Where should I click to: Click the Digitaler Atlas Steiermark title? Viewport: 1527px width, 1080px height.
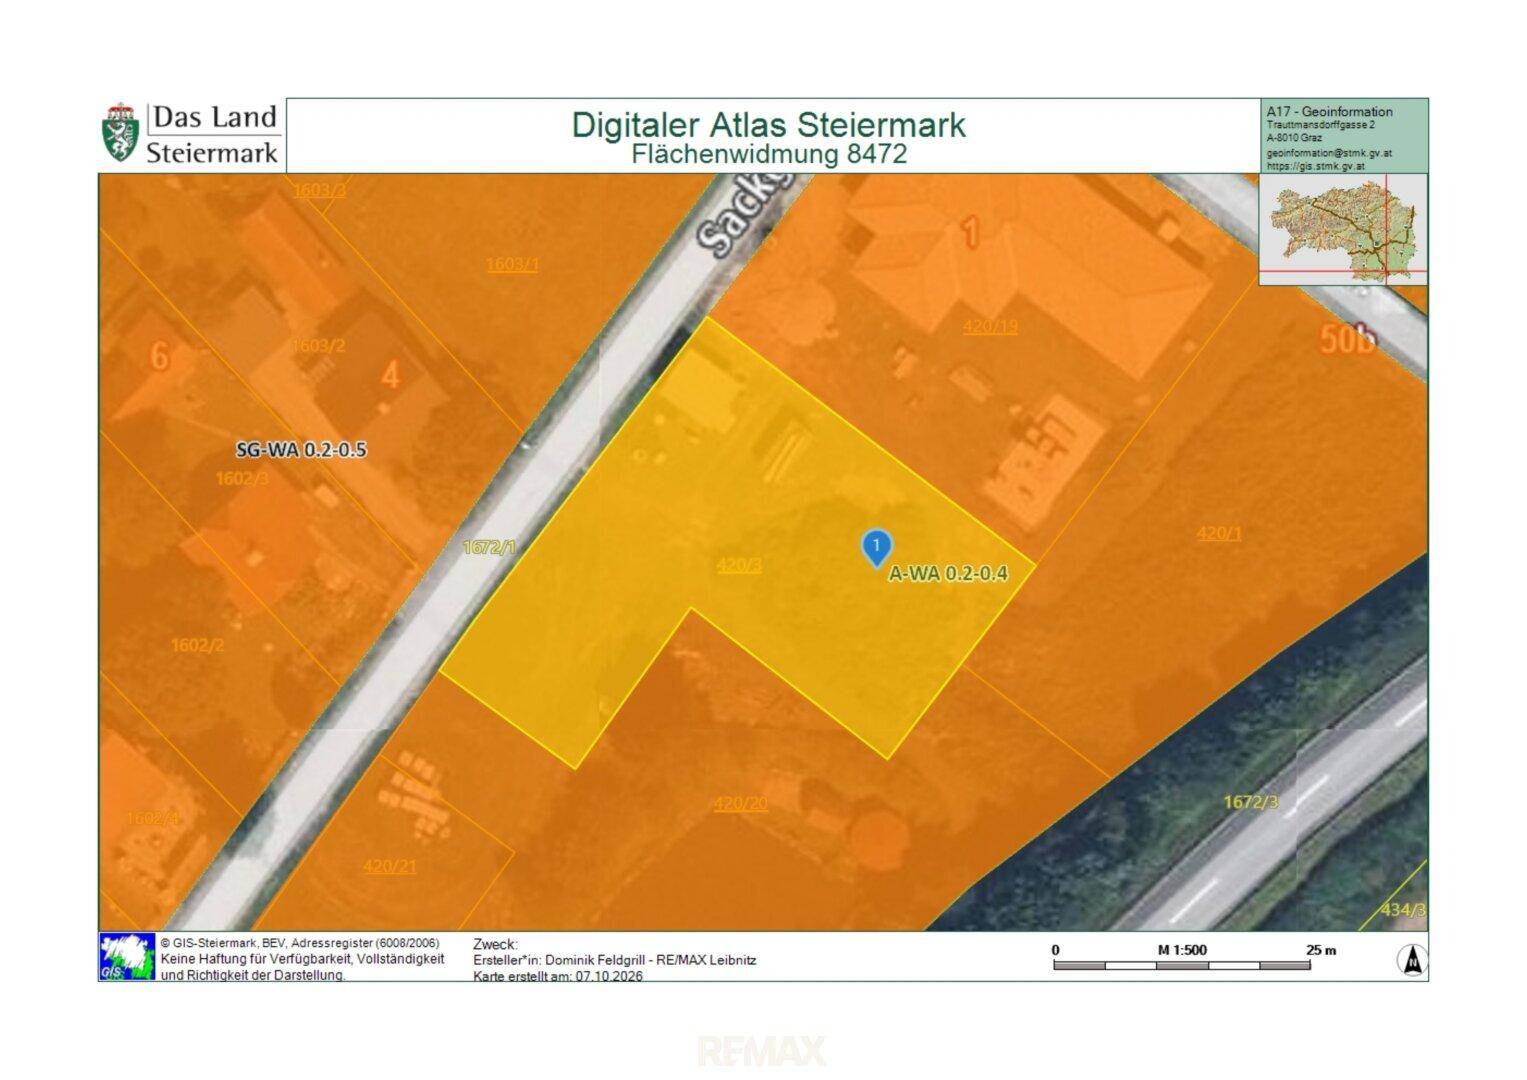coord(768,125)
